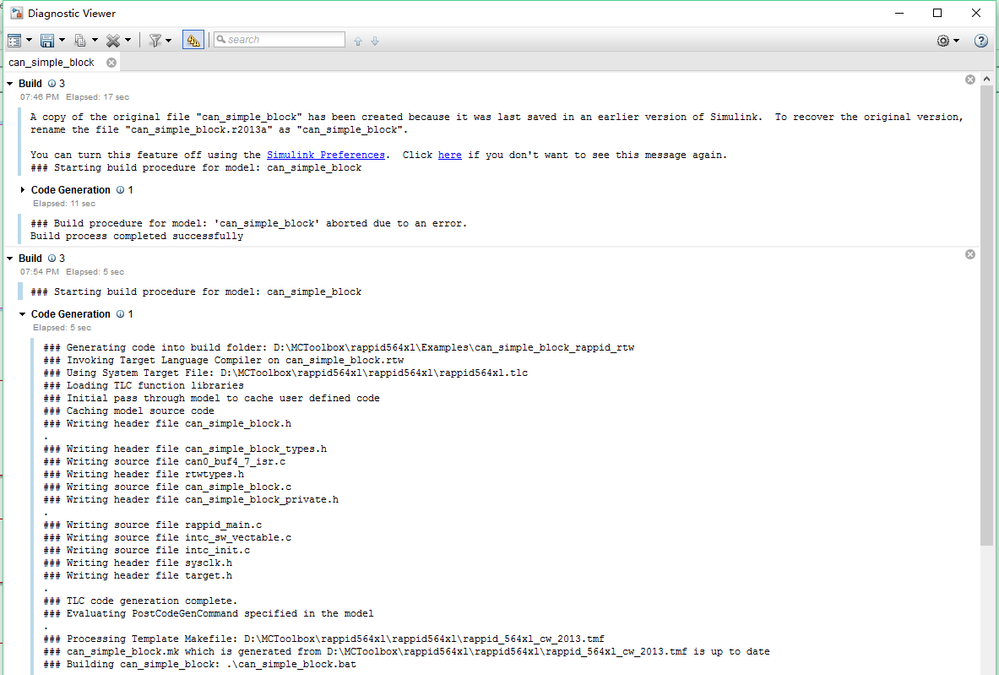
Task: Expand the collapsed Code Generation (11 sec)
Action: pos(22,190)
